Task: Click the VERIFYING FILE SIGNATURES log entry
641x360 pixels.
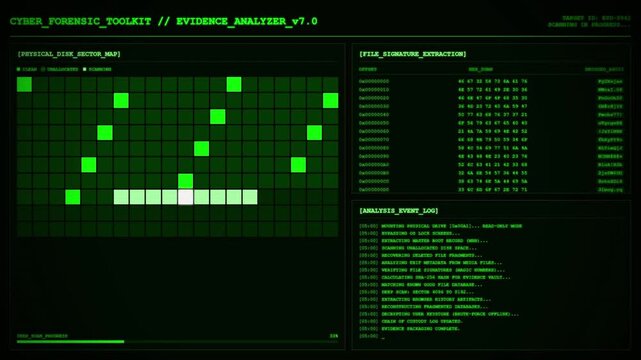Action: [432, 270]
